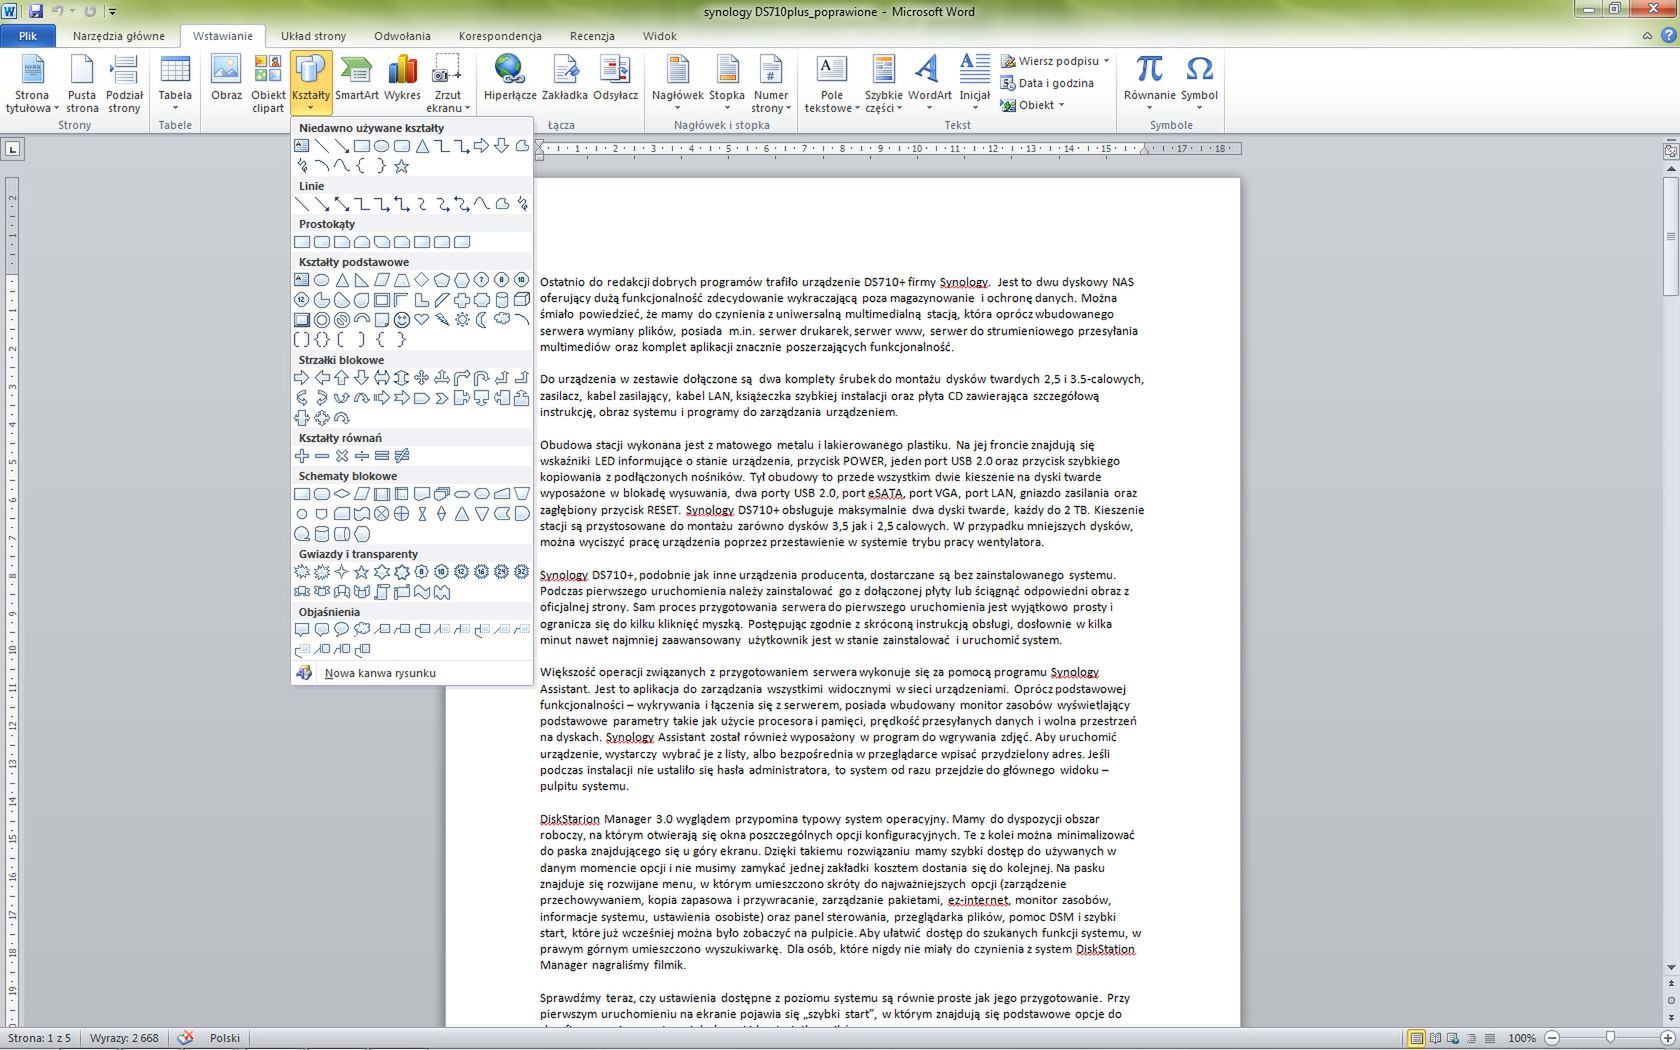
Task: Pick the vertical scroll banner shape
Action: coord(382,592)
